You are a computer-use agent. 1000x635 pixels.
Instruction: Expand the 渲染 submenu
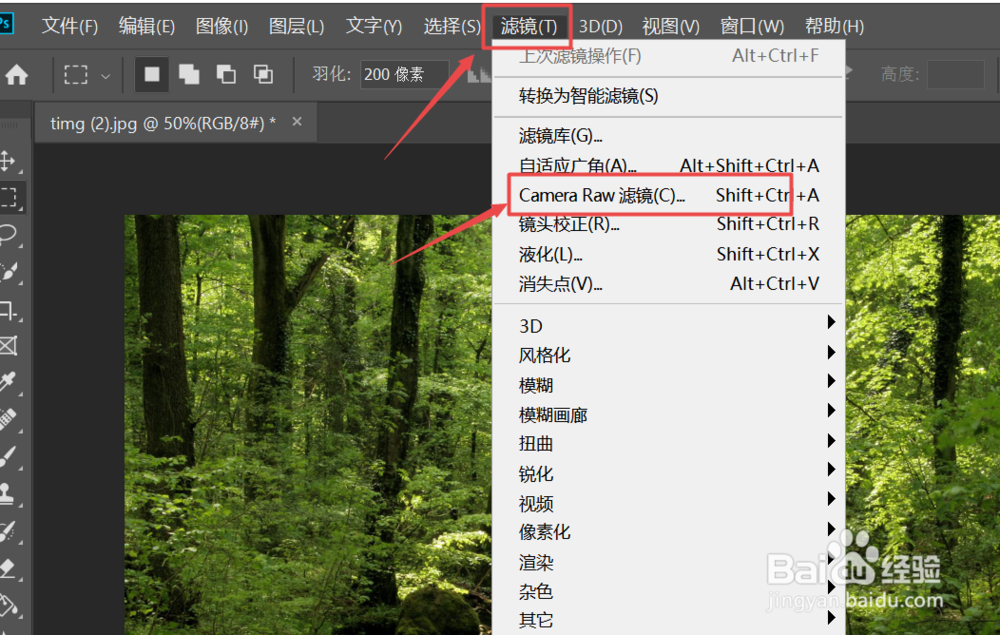668,562
